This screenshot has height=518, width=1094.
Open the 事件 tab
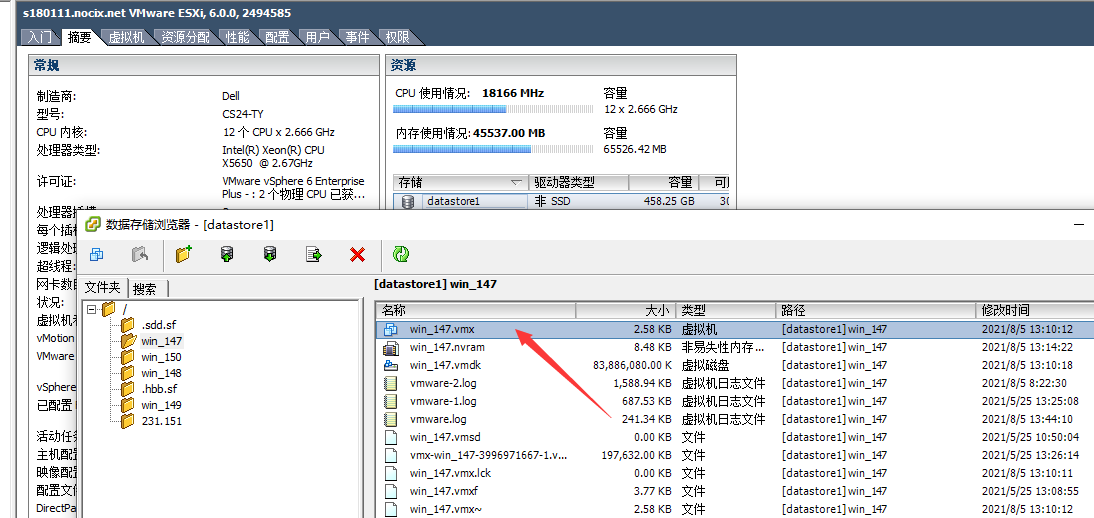click(x=357, y=38)
